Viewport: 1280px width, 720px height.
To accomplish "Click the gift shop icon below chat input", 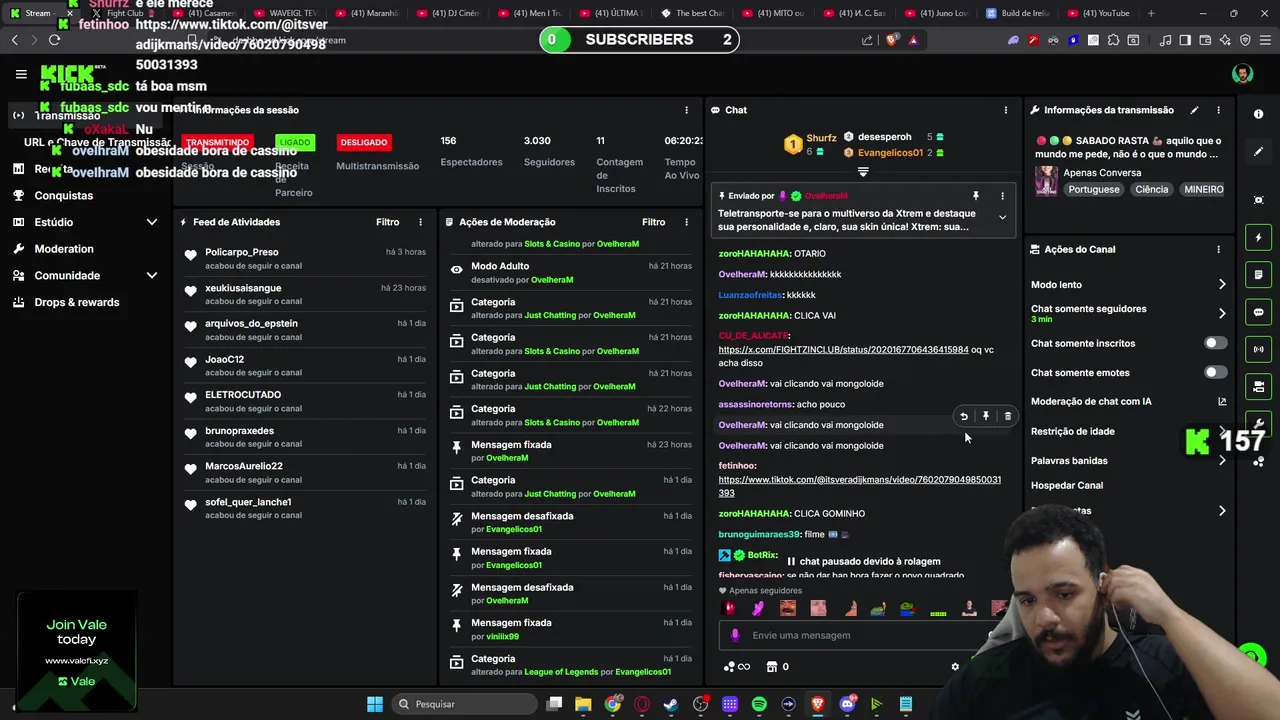I will pos(771,667).
